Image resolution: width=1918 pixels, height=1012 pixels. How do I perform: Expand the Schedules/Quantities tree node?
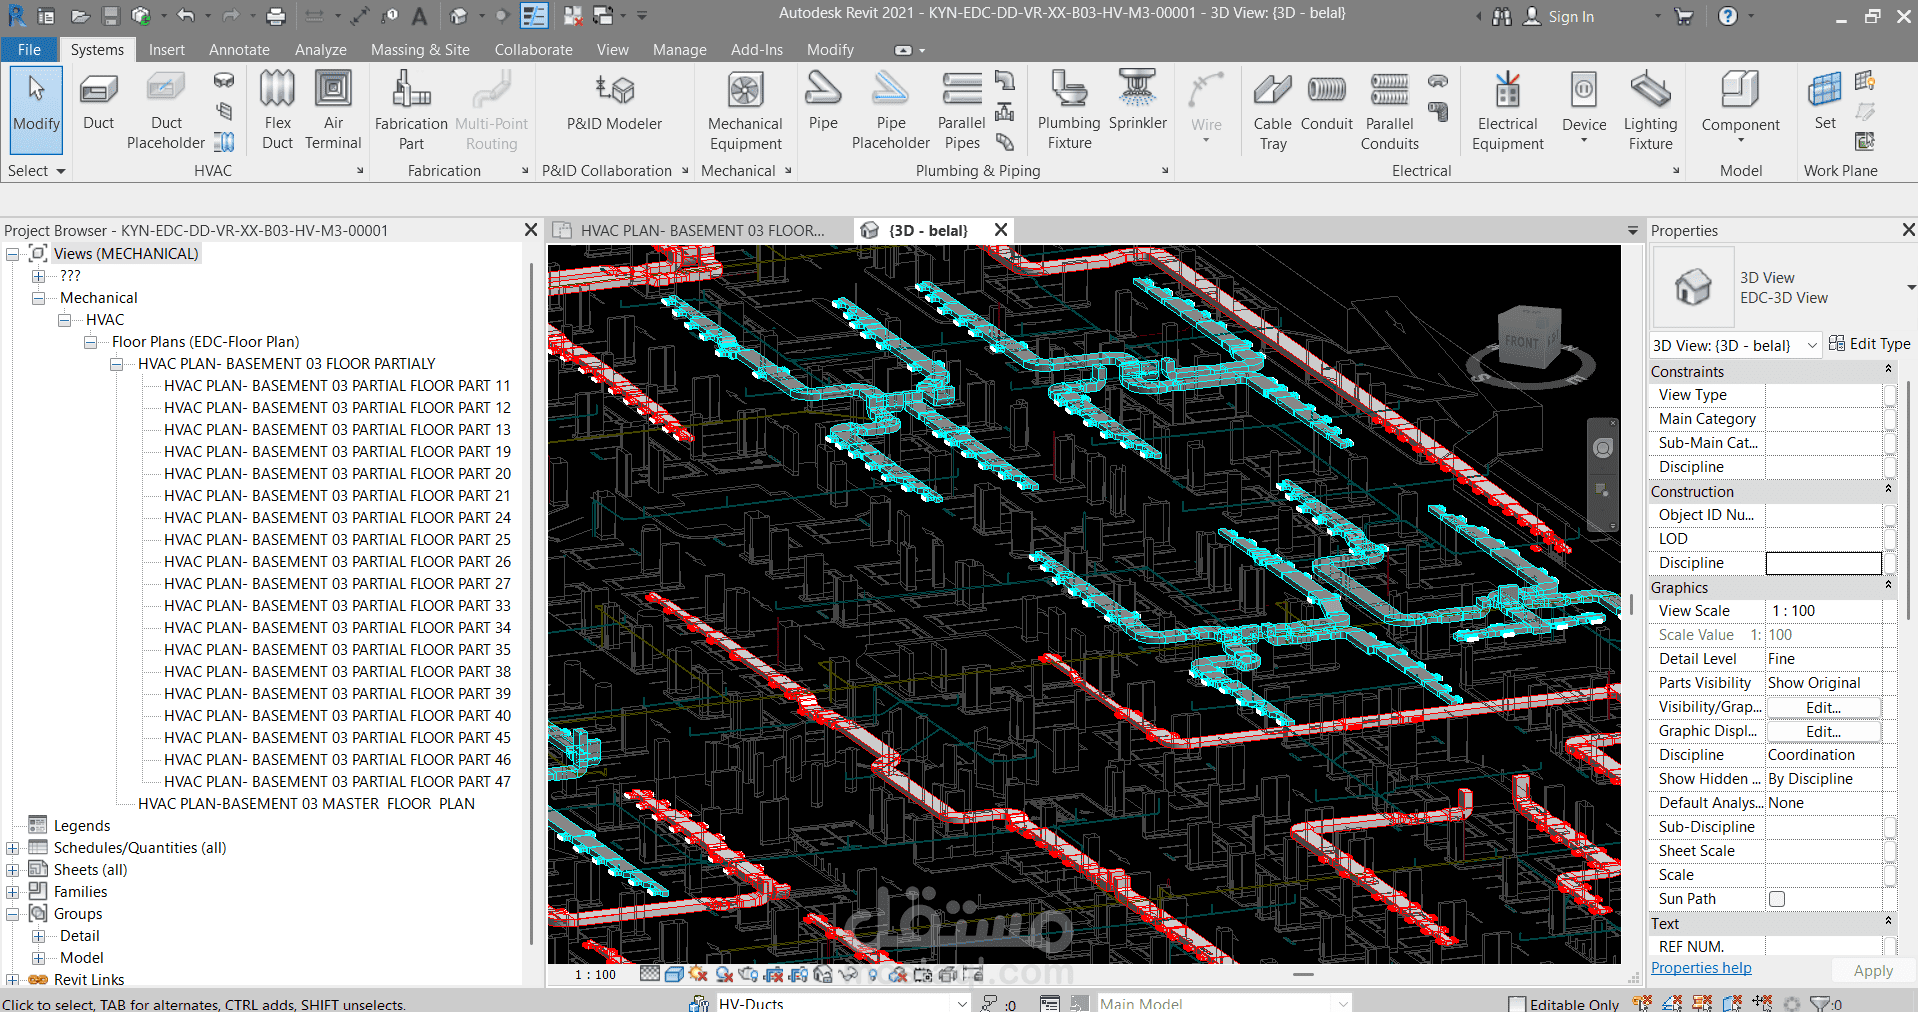coord(13,848)
